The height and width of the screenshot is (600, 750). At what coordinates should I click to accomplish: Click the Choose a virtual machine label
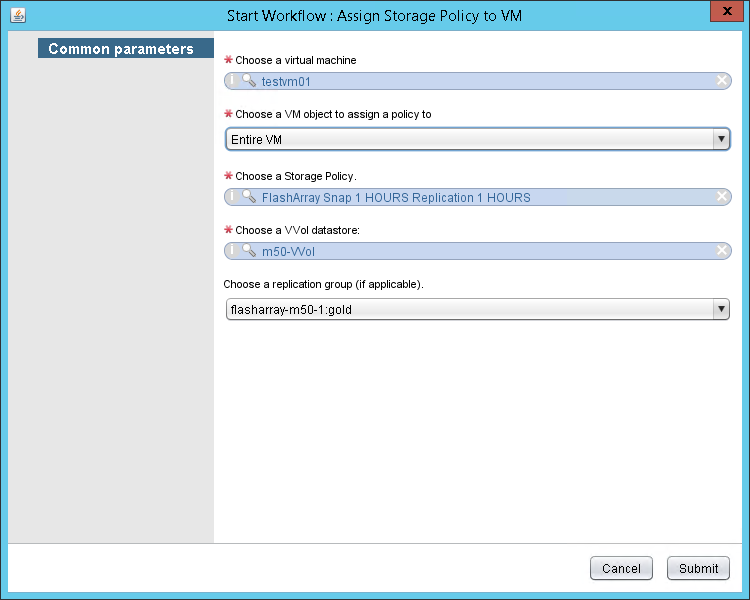(x=295, y=60)
